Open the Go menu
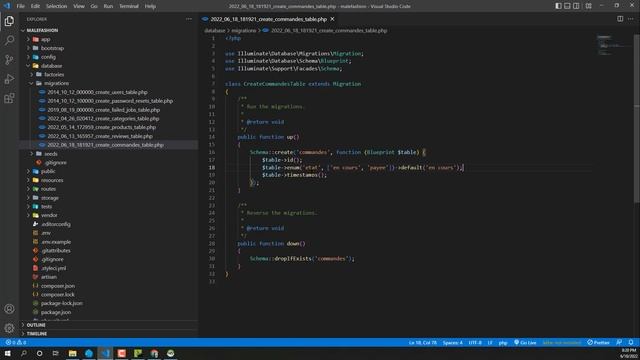This screenshot has width=640, height=360. pyautogui.click(x=94, y=6)
